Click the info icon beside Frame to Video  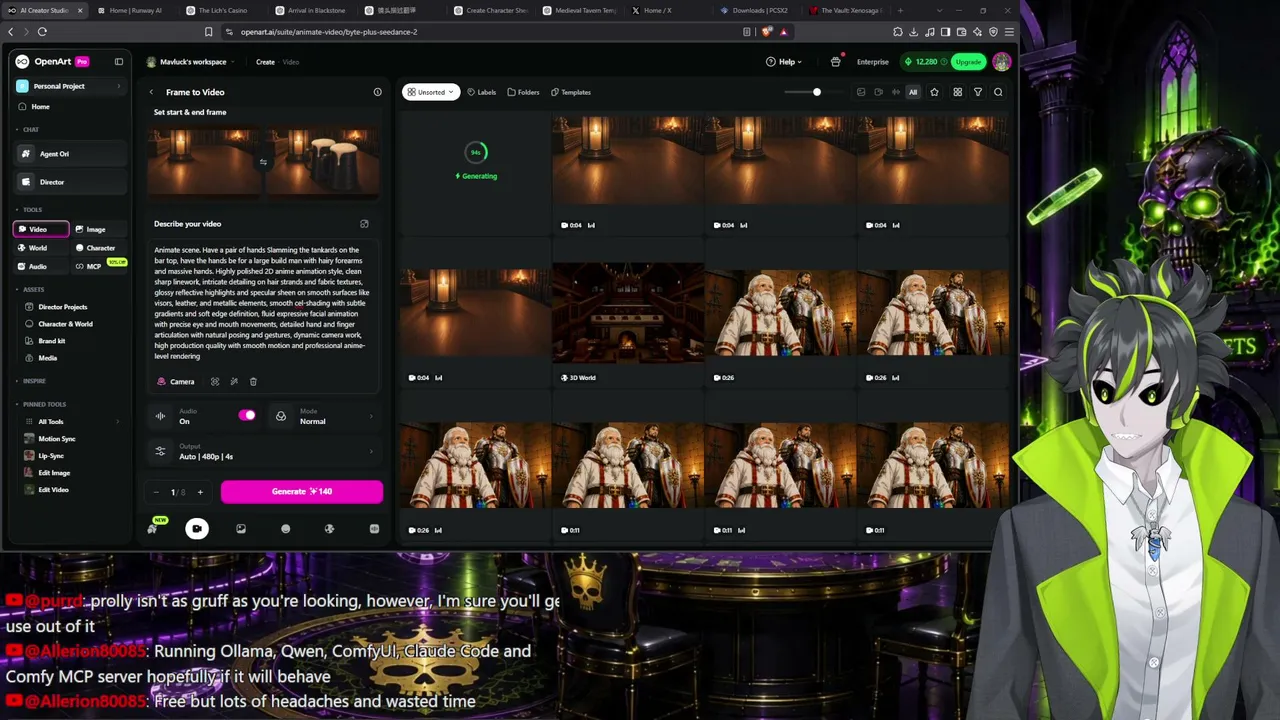[x=377, y=92]
